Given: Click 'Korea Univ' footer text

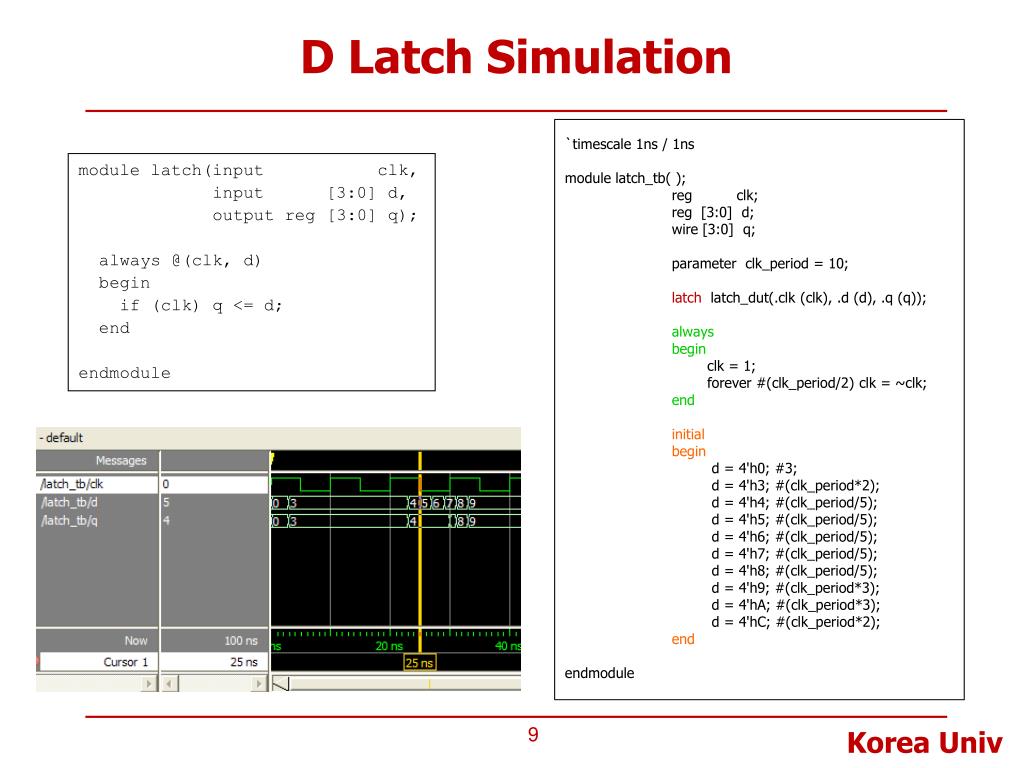Looking at the screenshot, I should pos(924,743).
